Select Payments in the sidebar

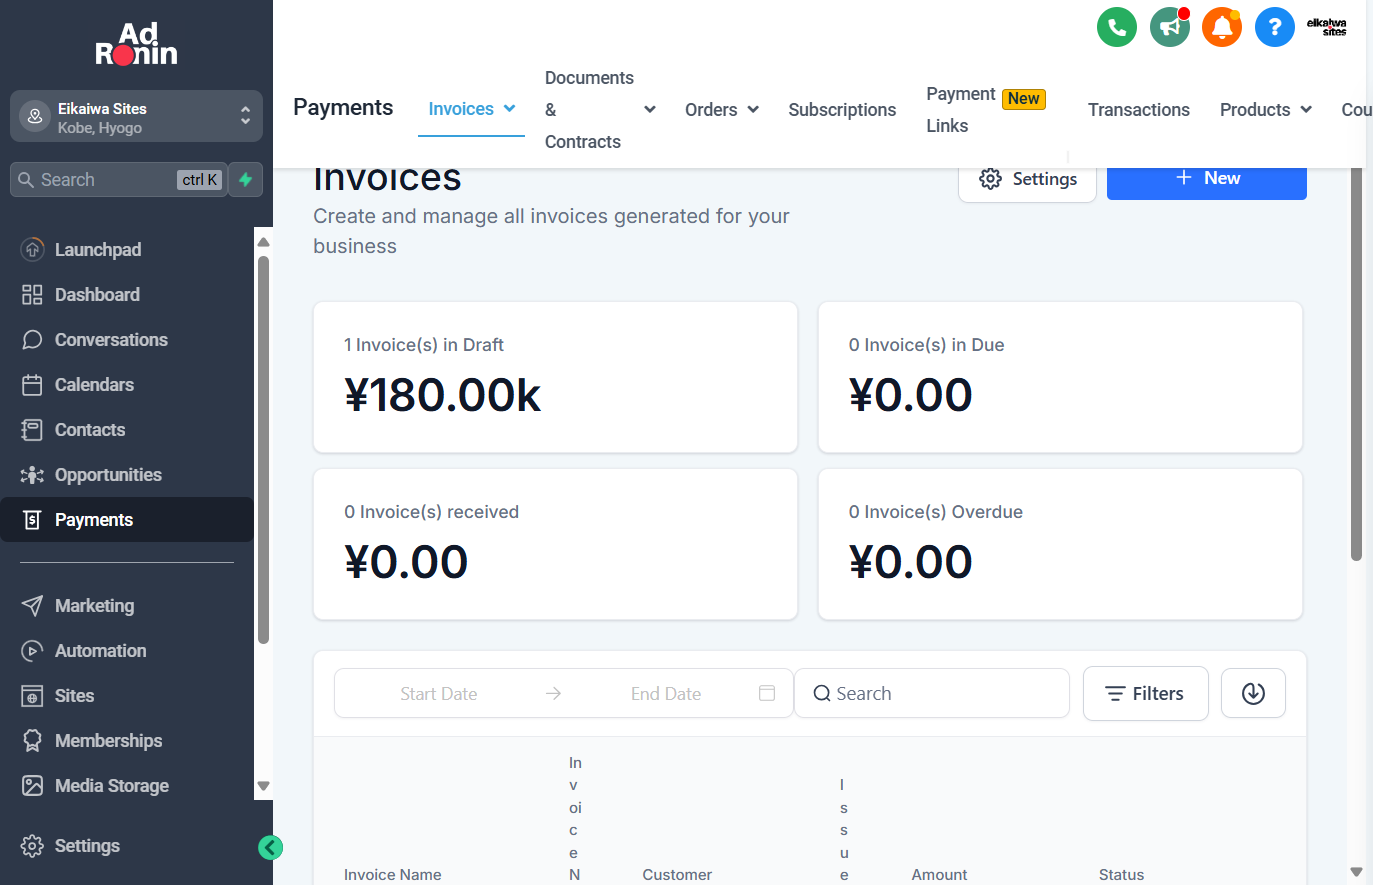(x=127, y=520)
